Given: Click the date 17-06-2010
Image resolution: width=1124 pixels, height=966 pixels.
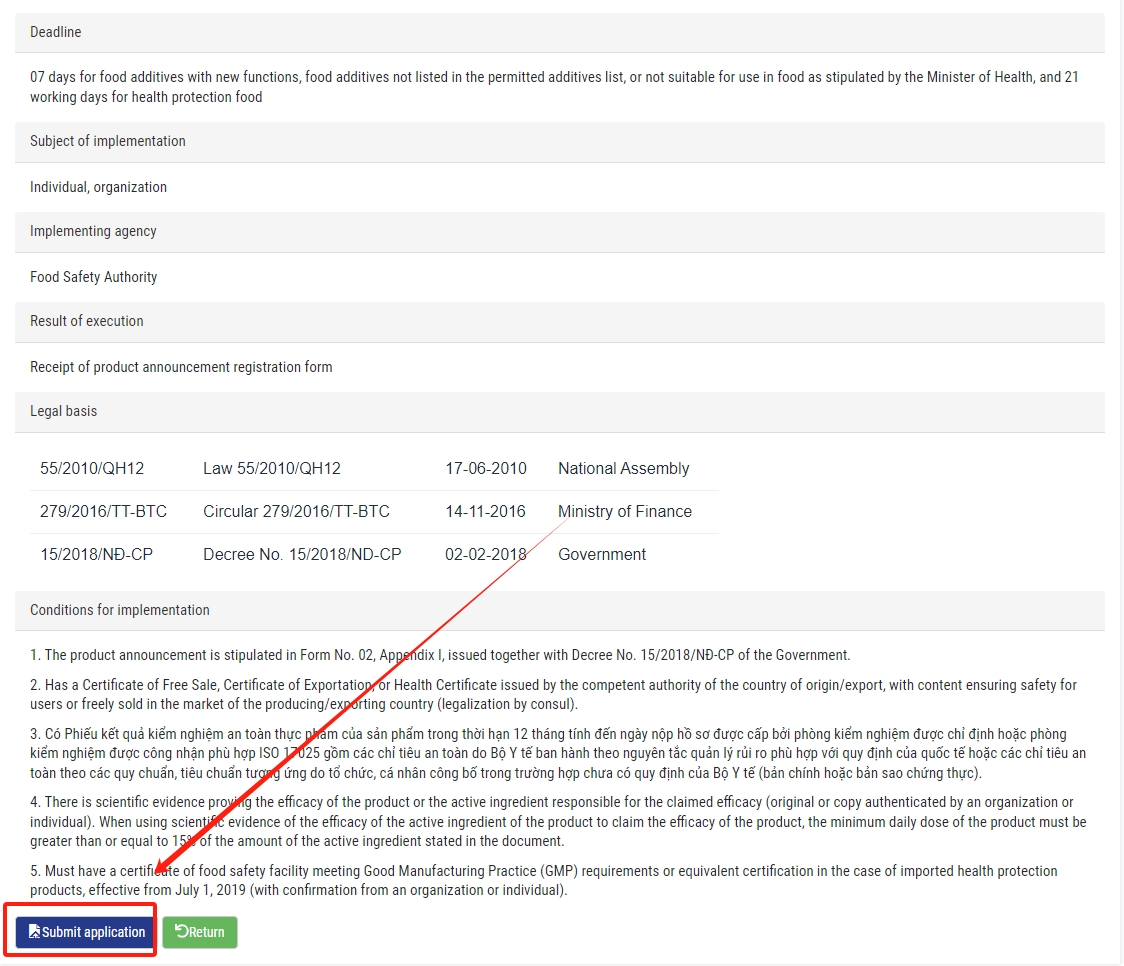Looking at the screenshot, I should [x=485, y=469].
